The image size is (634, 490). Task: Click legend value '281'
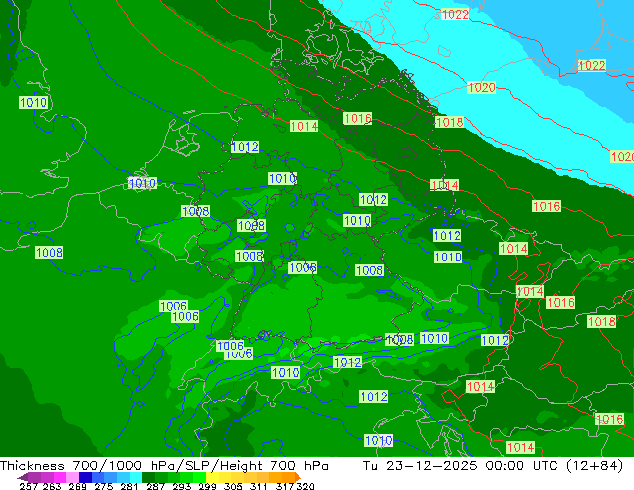coord(129,486)
